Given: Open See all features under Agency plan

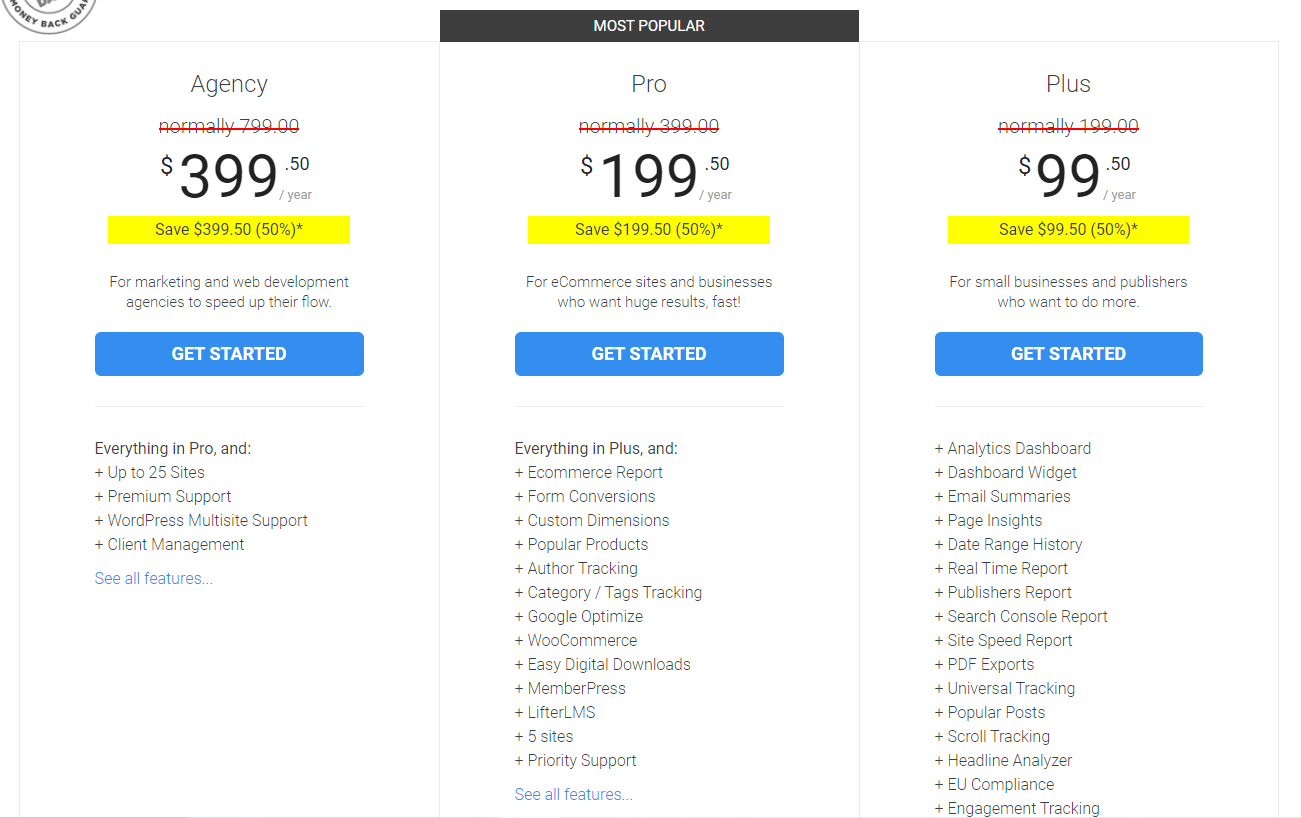Looking at the screenshot, I should point(153,577).
